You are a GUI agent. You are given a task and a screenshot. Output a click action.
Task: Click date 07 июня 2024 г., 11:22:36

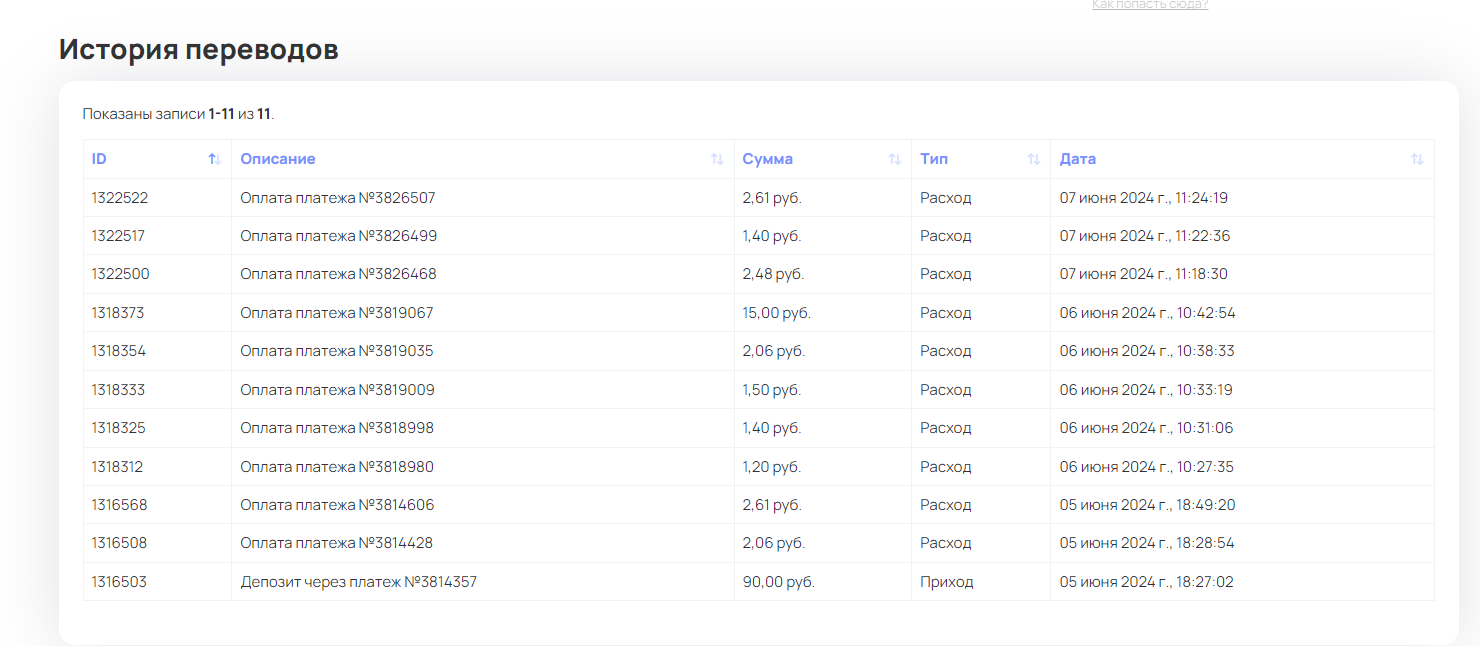(x=1144, y=236)
